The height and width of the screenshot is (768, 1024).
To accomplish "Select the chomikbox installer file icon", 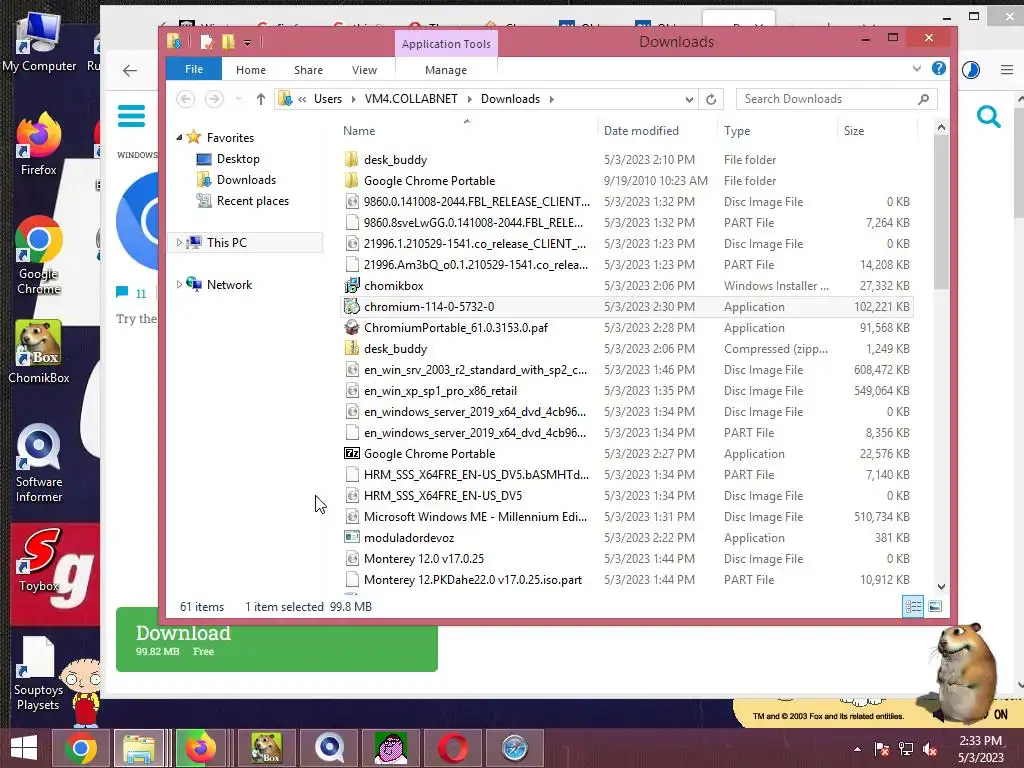I will 352,285.
